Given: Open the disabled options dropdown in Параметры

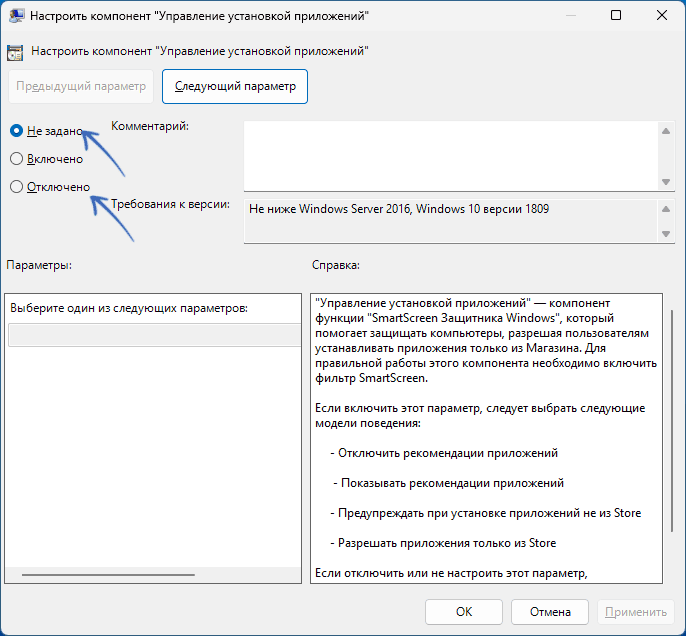Looking at the screenshot, I should (x=154, y=335).
